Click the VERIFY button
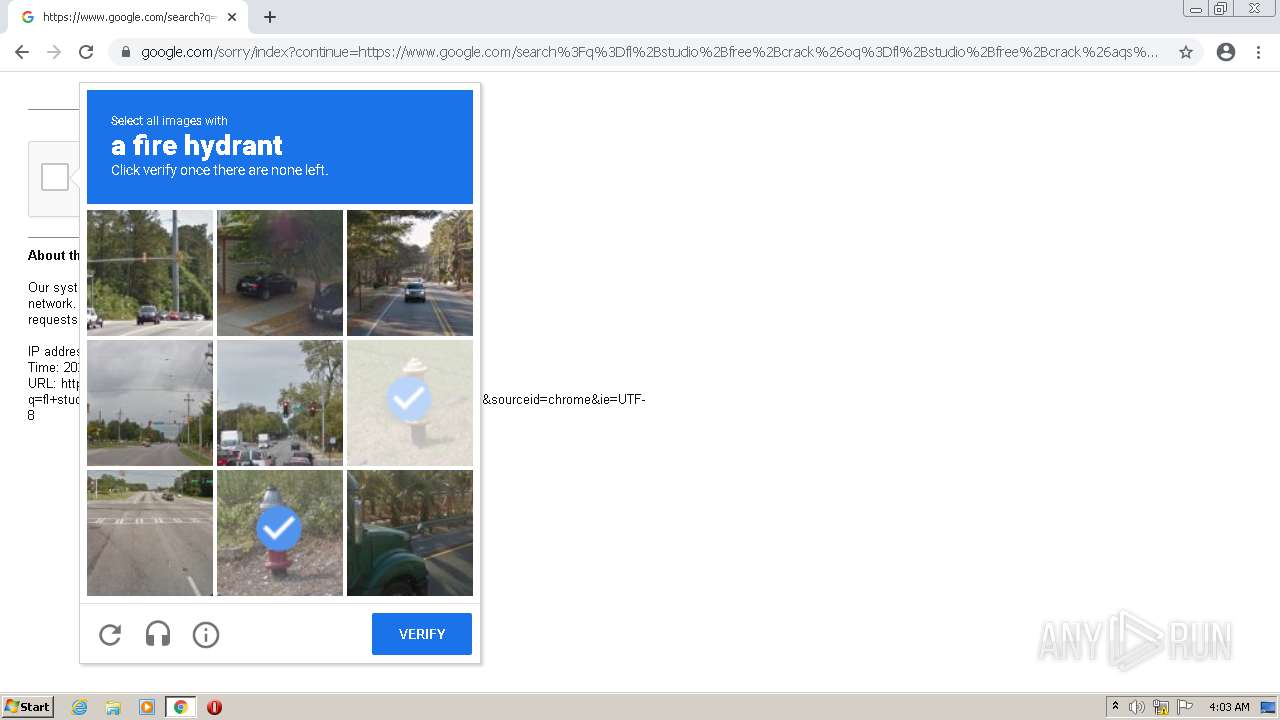Image resolution: width=1280 pixels, height=720 pixels. (x=422, y=634)
